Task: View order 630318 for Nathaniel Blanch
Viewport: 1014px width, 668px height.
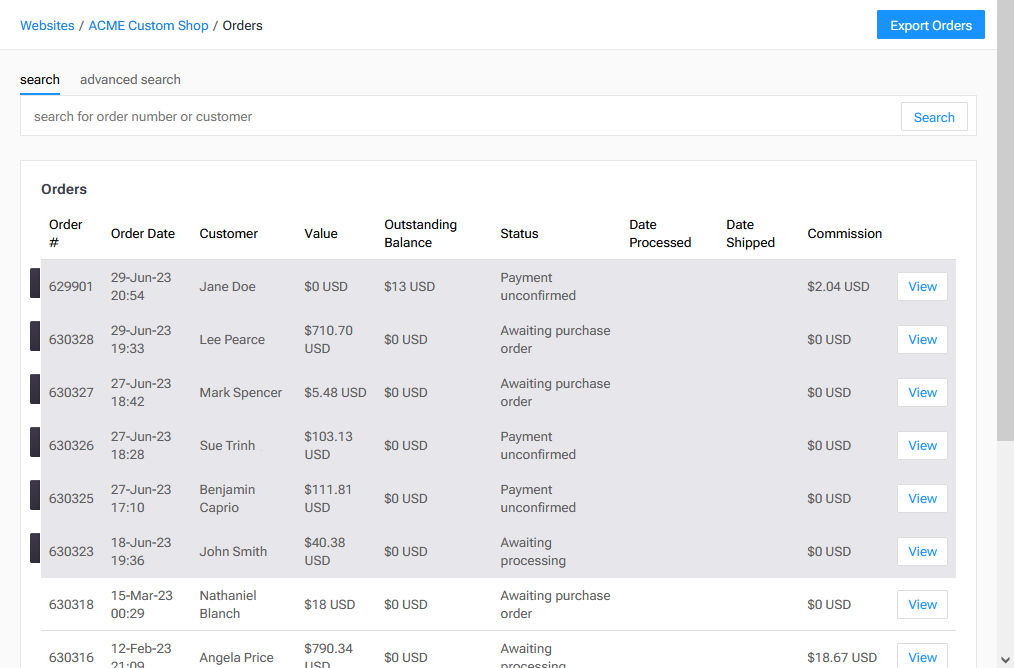Action: point(921,604)
